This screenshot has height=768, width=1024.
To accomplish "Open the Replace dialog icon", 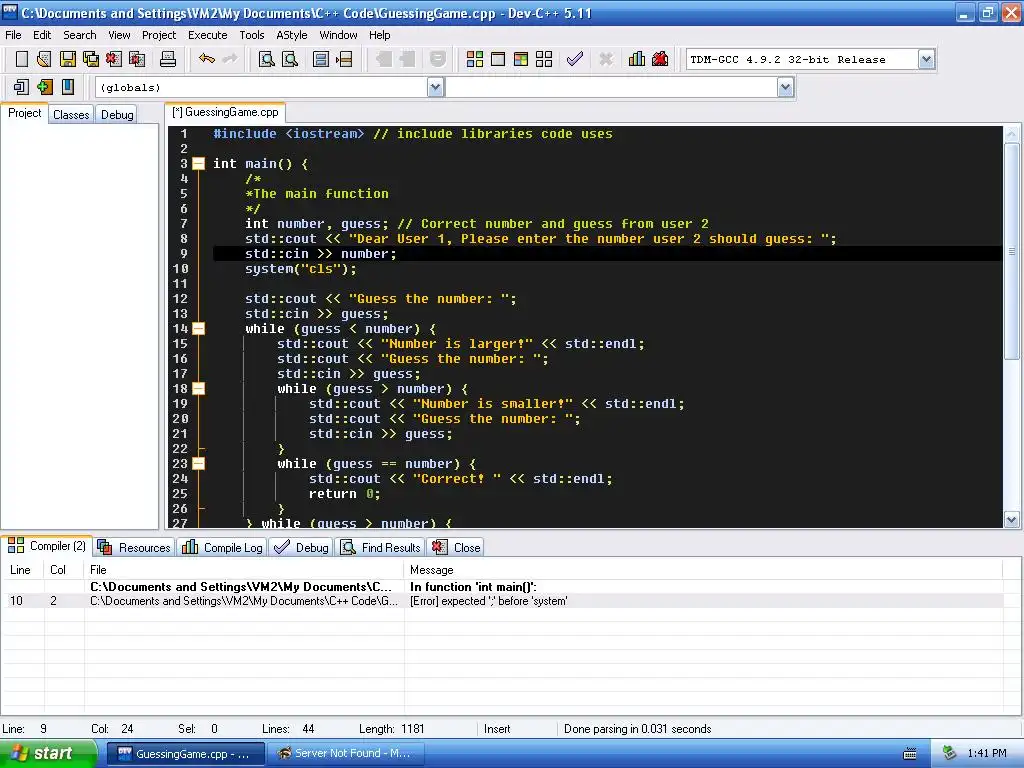I will click(290, 59).
